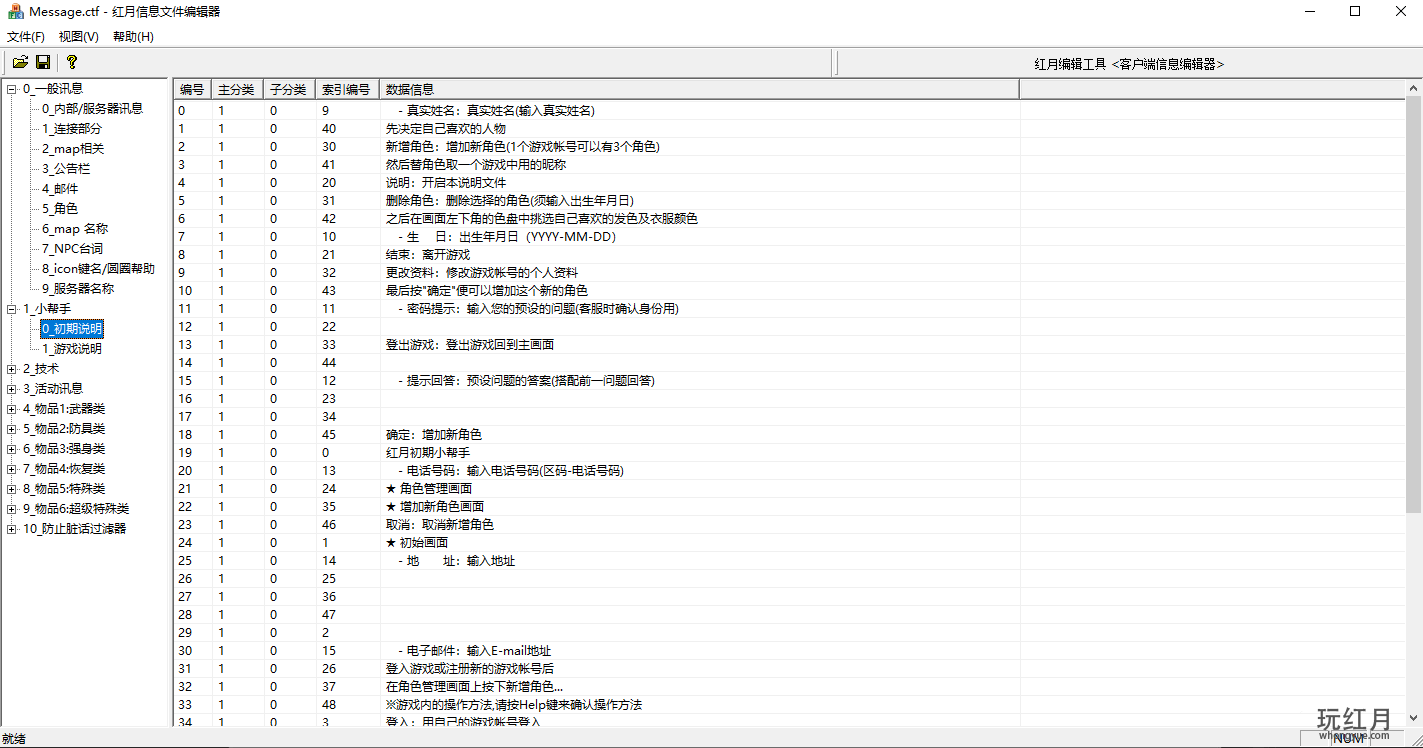This screenshot has height=748, width=1423.
Task: Select 8_icon键名/圆圈帮助 tree item
Action: [x=98, y=269]
